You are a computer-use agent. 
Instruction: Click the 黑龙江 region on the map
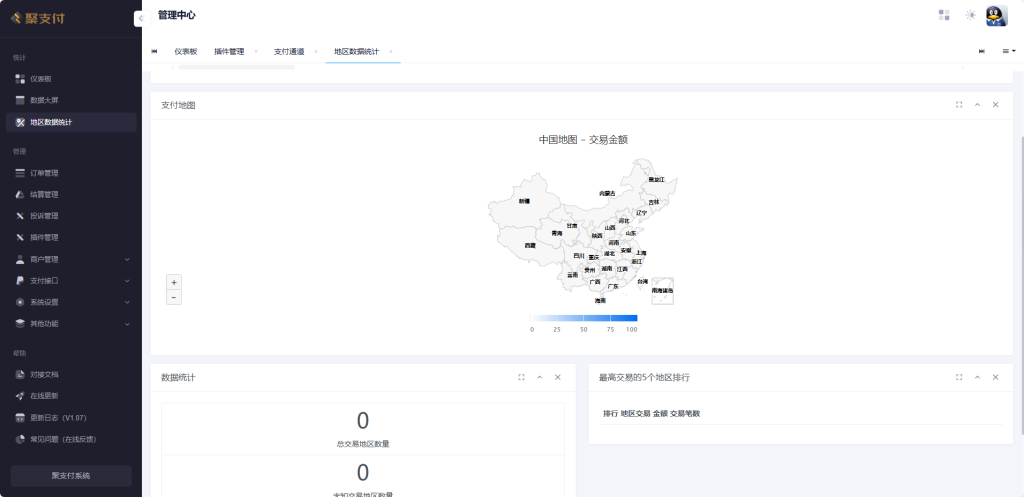coord(656,179)
